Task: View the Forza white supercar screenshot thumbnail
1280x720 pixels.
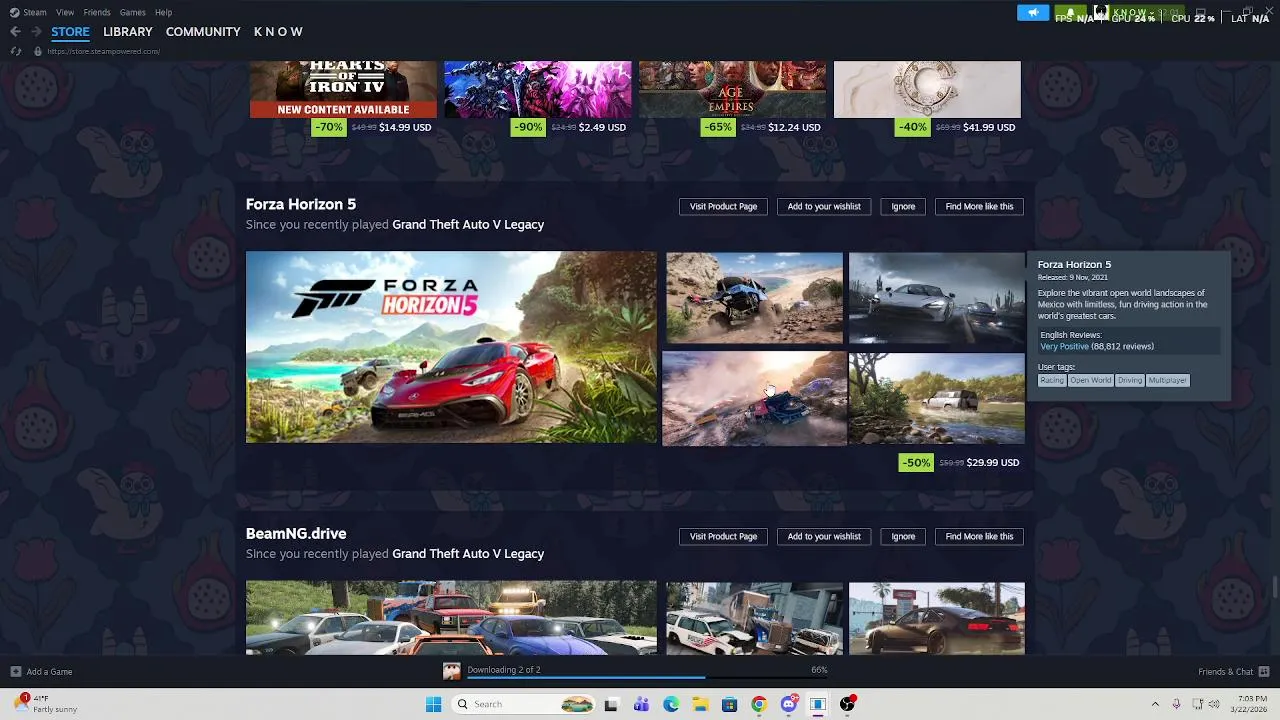Action: coord(937,298)
